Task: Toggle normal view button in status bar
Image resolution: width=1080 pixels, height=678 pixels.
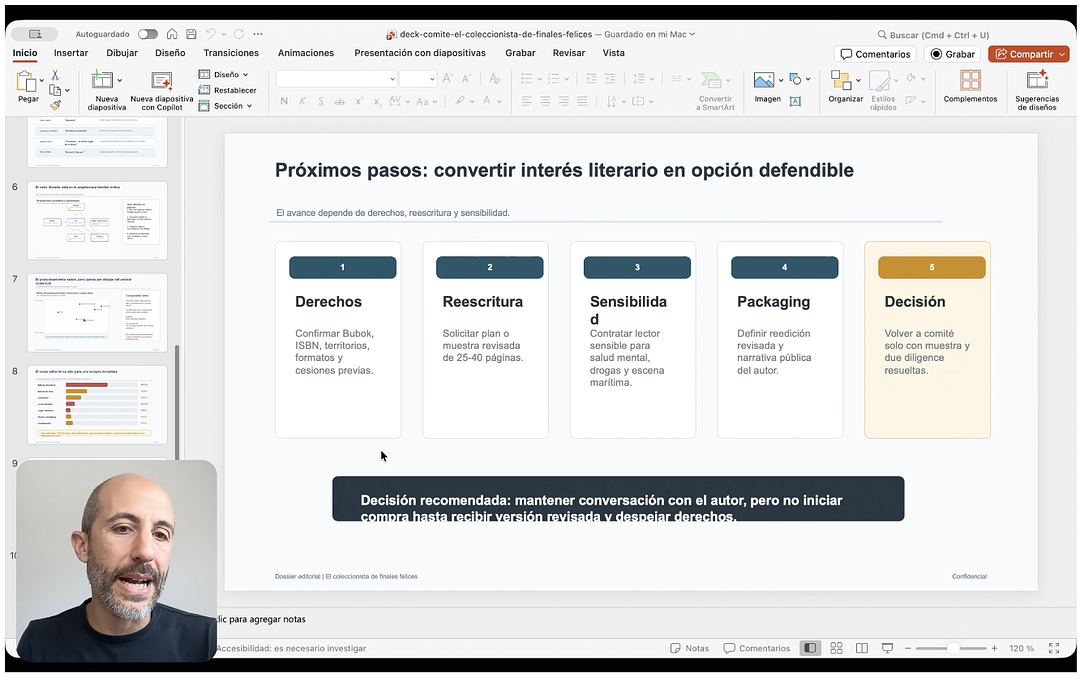Action: pyautogui.click(x=810, y=648)
